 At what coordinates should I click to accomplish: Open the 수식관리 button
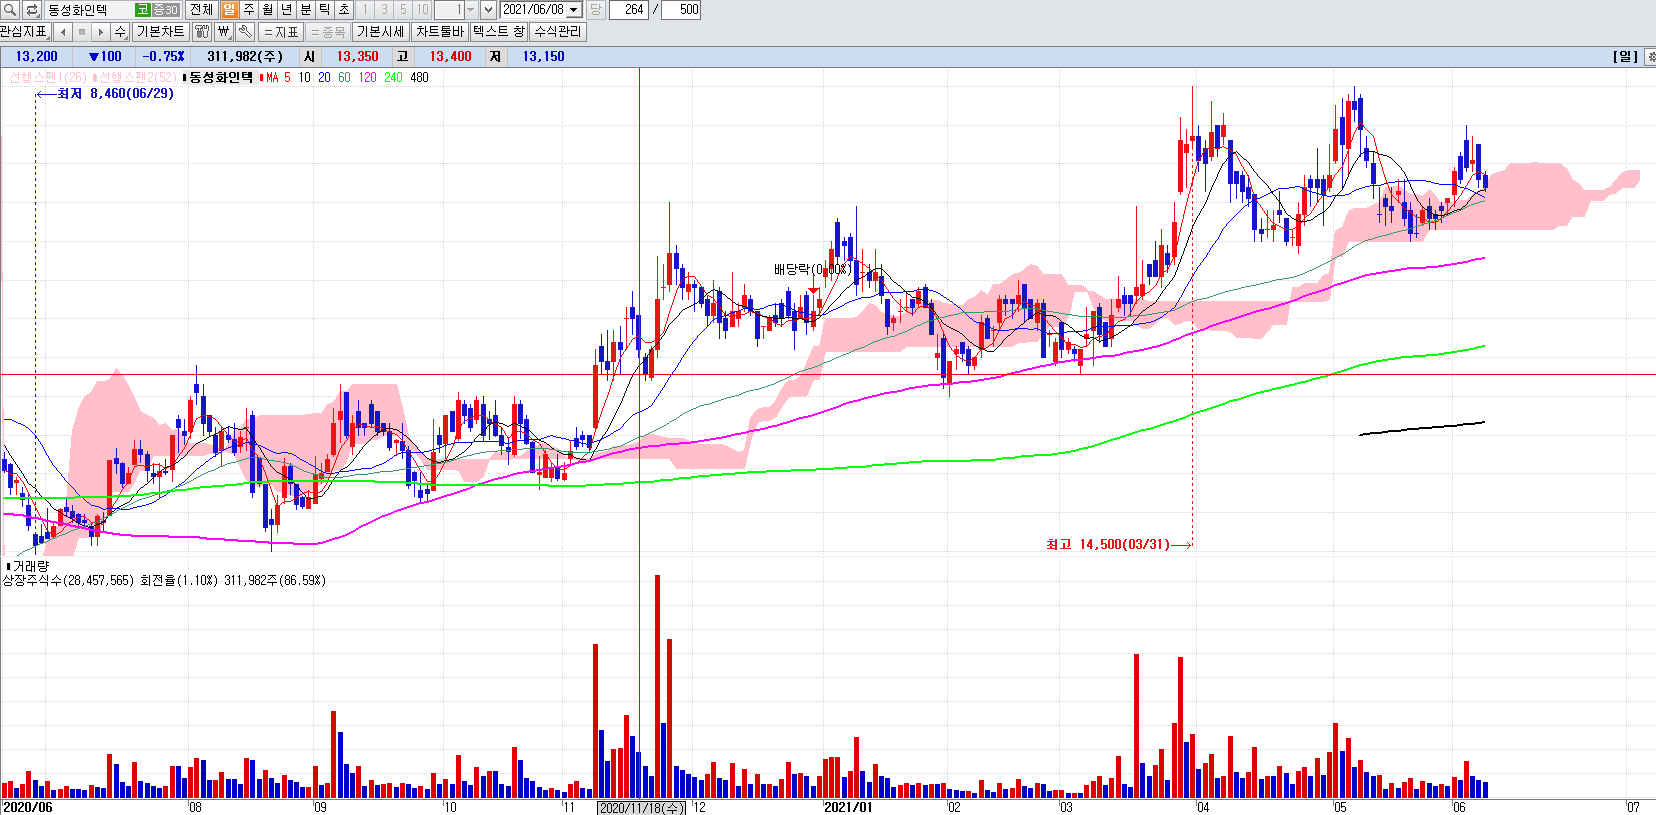[557, 32]
